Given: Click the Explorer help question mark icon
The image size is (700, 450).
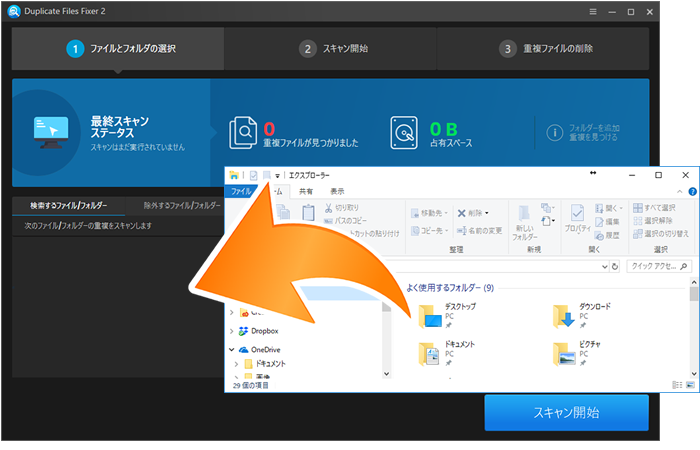Looking at the screenshot, I should [692, 192].
